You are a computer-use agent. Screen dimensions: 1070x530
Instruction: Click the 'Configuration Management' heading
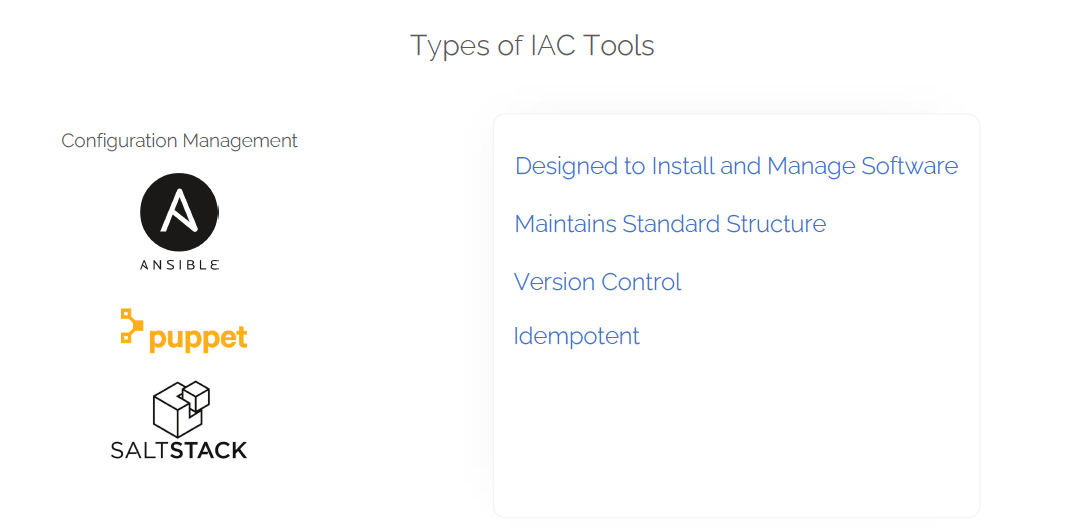click(x=179, y=141)
